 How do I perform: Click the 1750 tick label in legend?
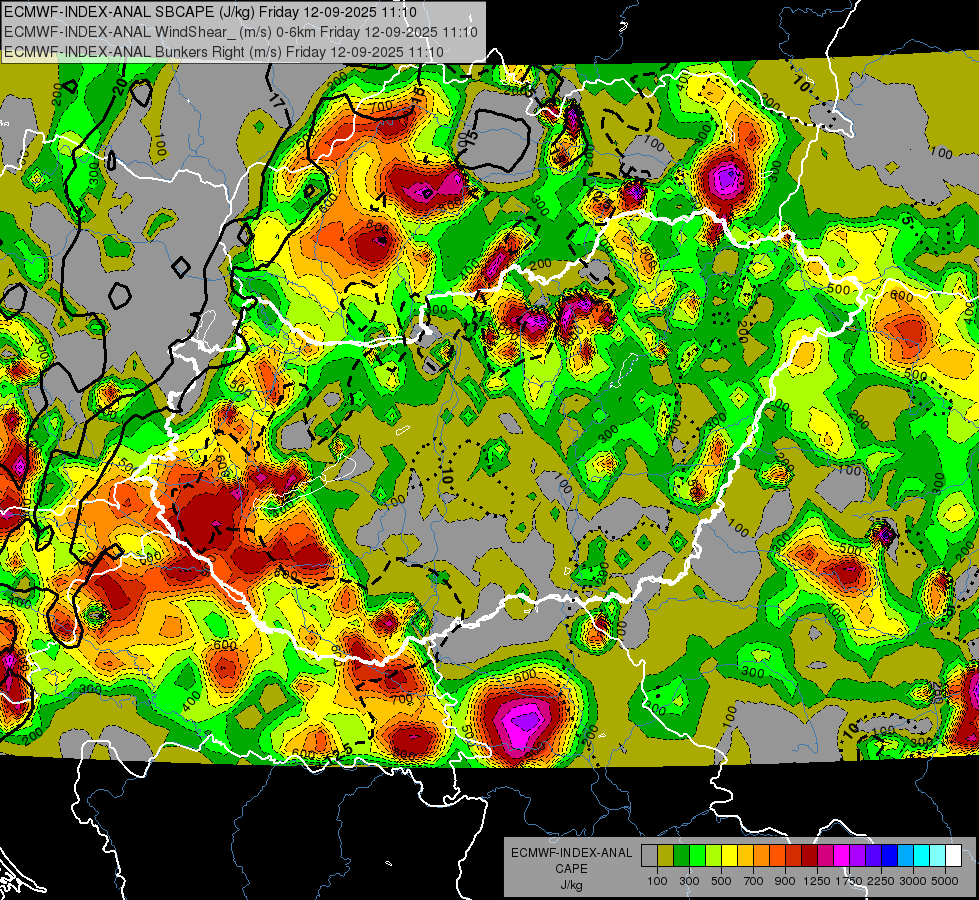(849, 881)
